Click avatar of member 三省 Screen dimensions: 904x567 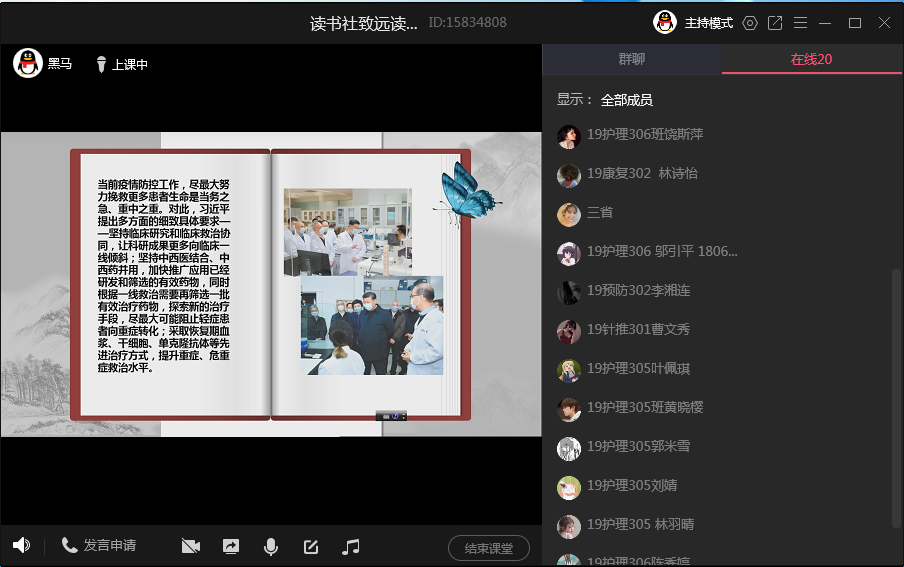569,214
